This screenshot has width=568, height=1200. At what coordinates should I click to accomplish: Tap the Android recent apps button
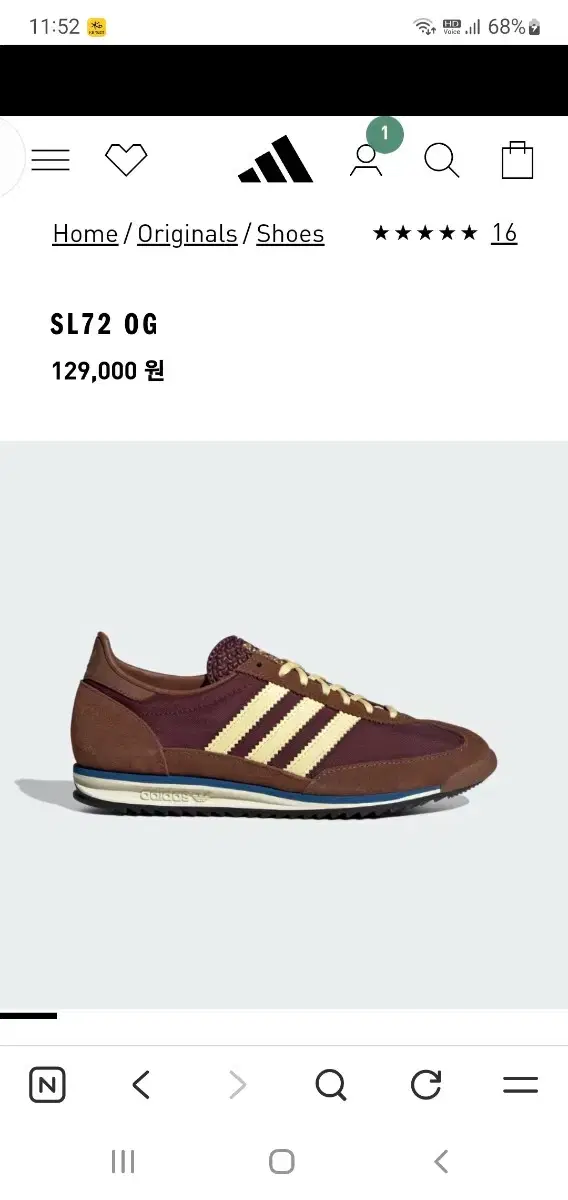123,1161
